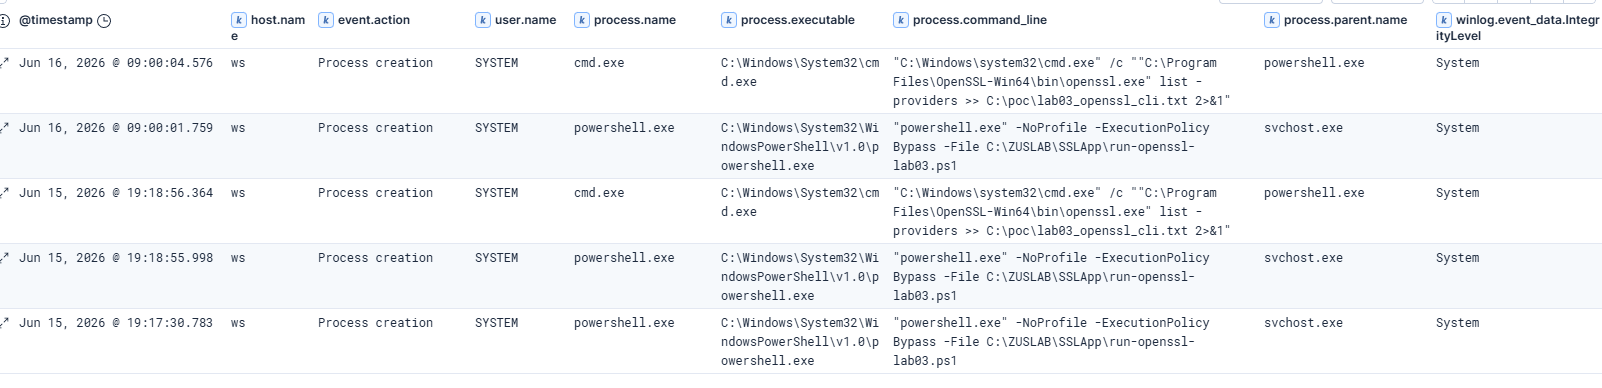Open the process.name column header
1602x388 pixels.
635,20
